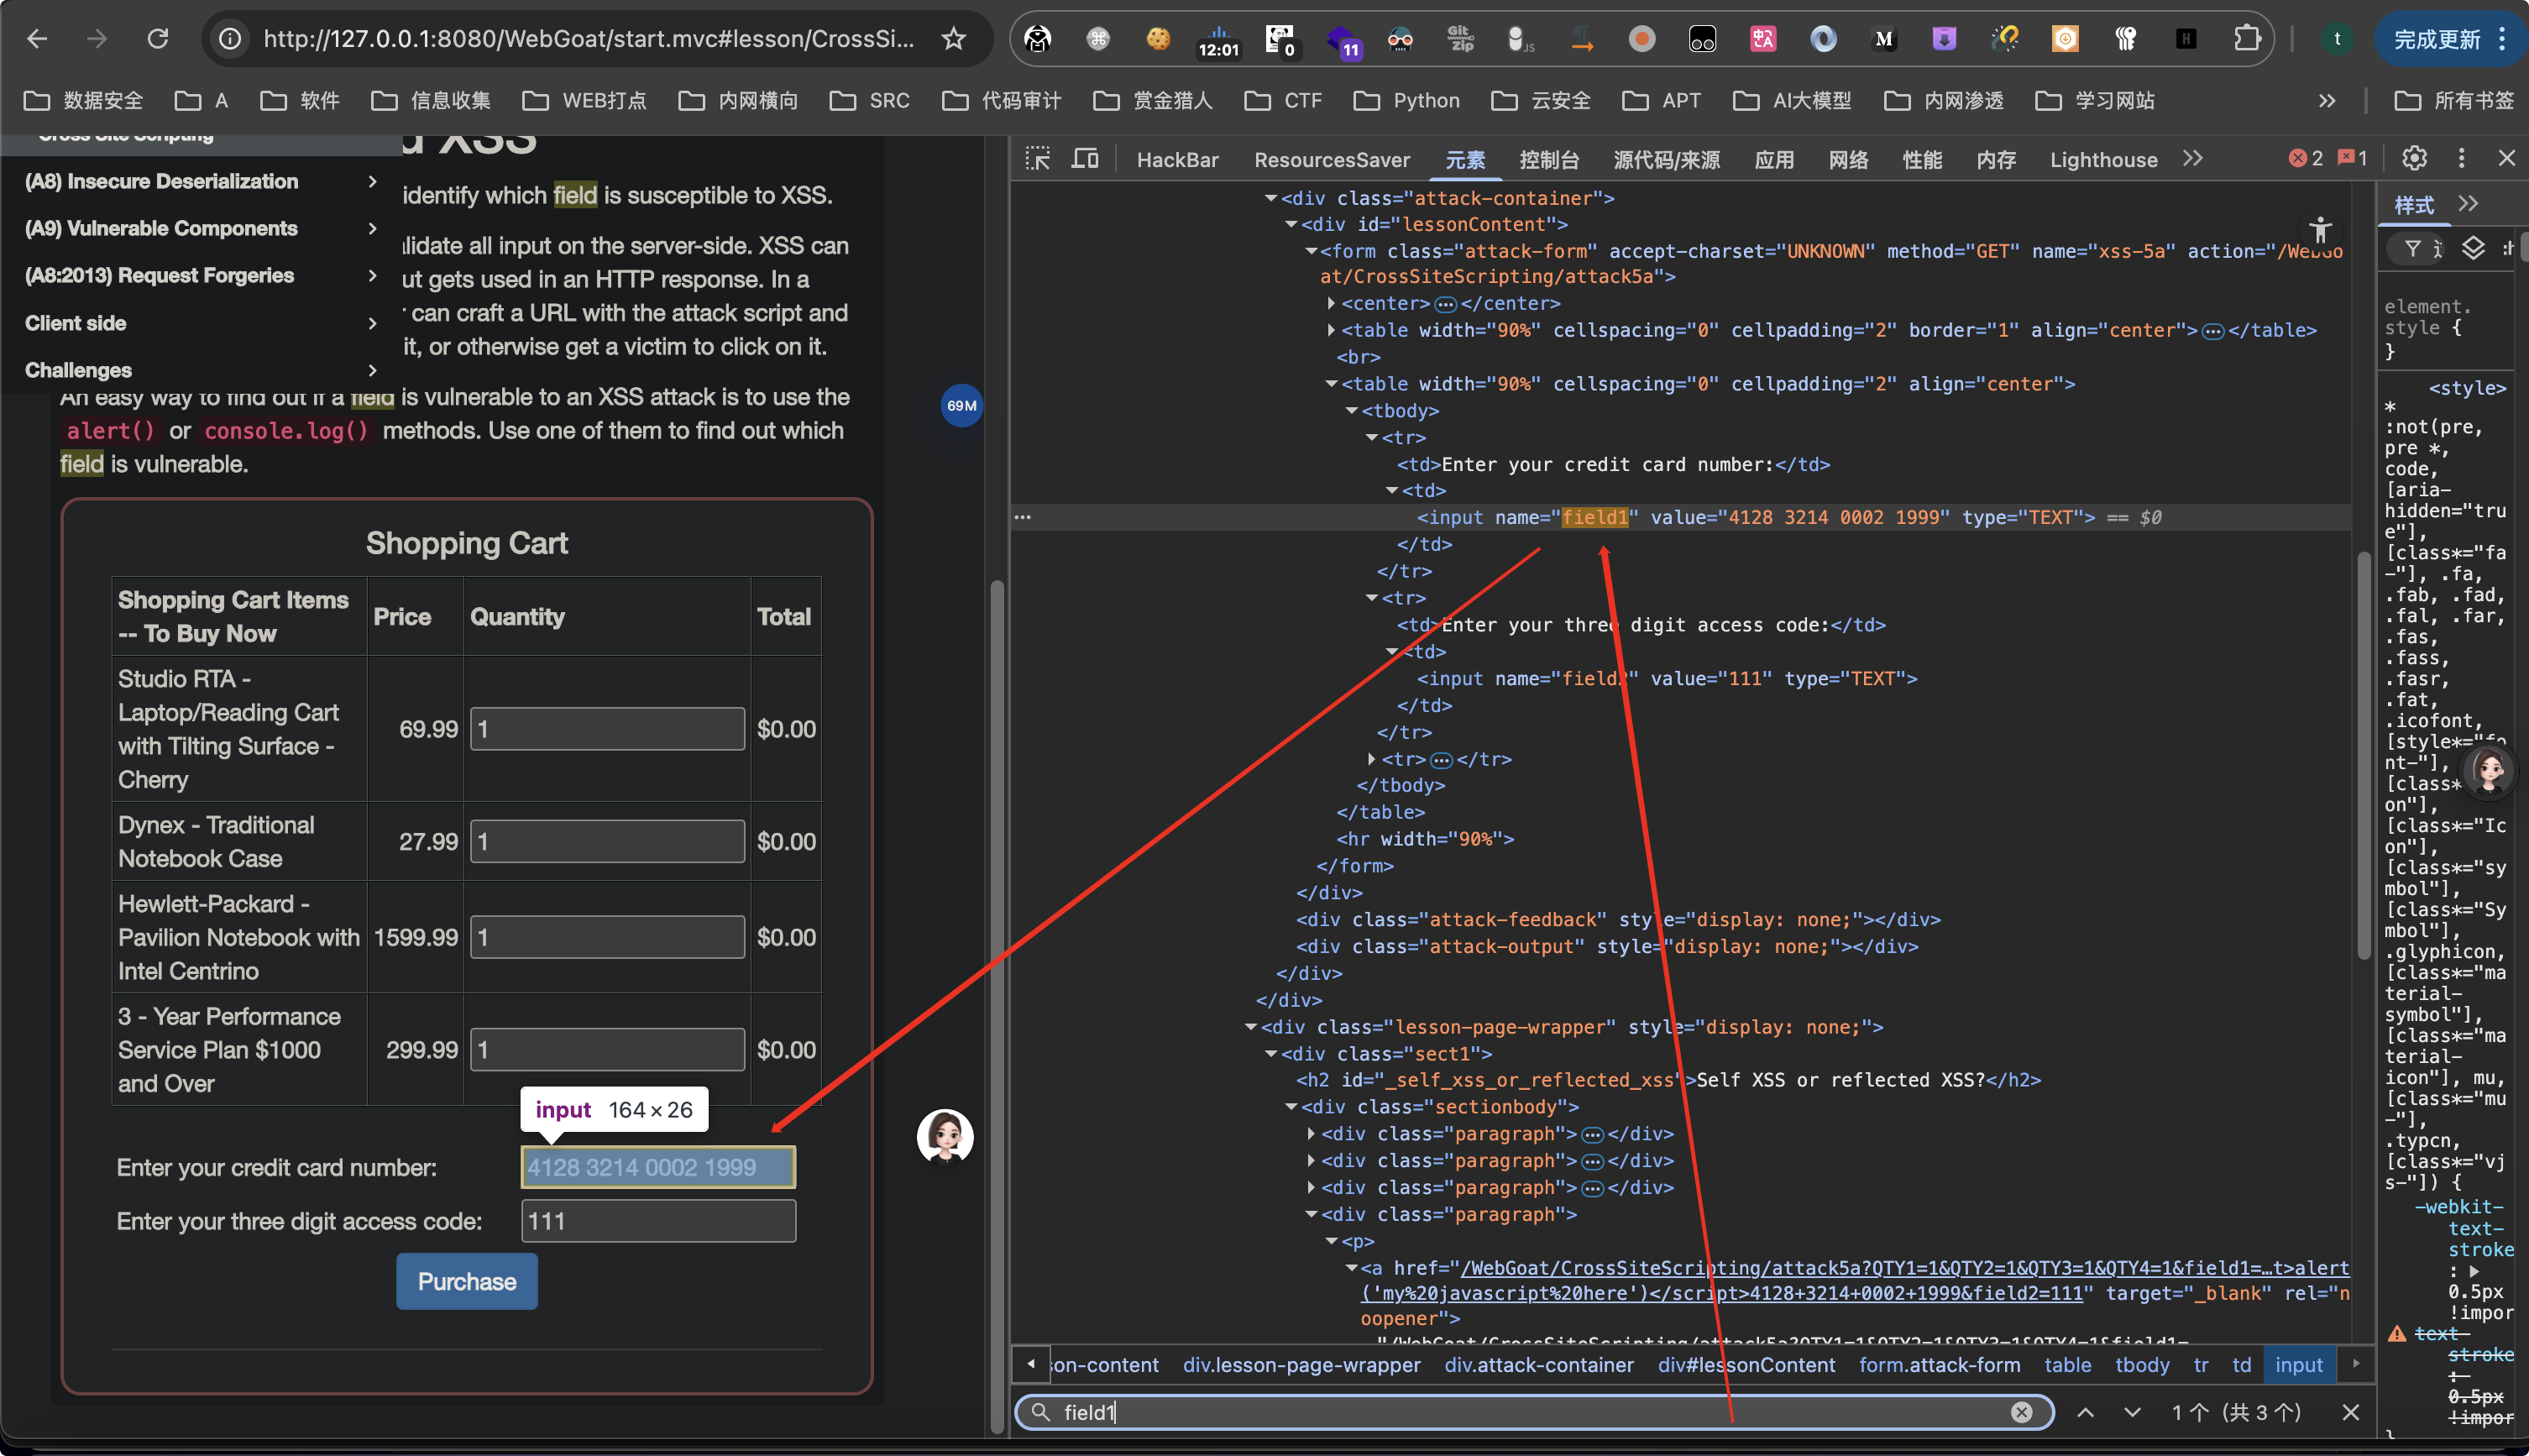Focus the three digit access code field
The height and width of the screenshot is (1456, 2529).
[x=658, y=1221]
